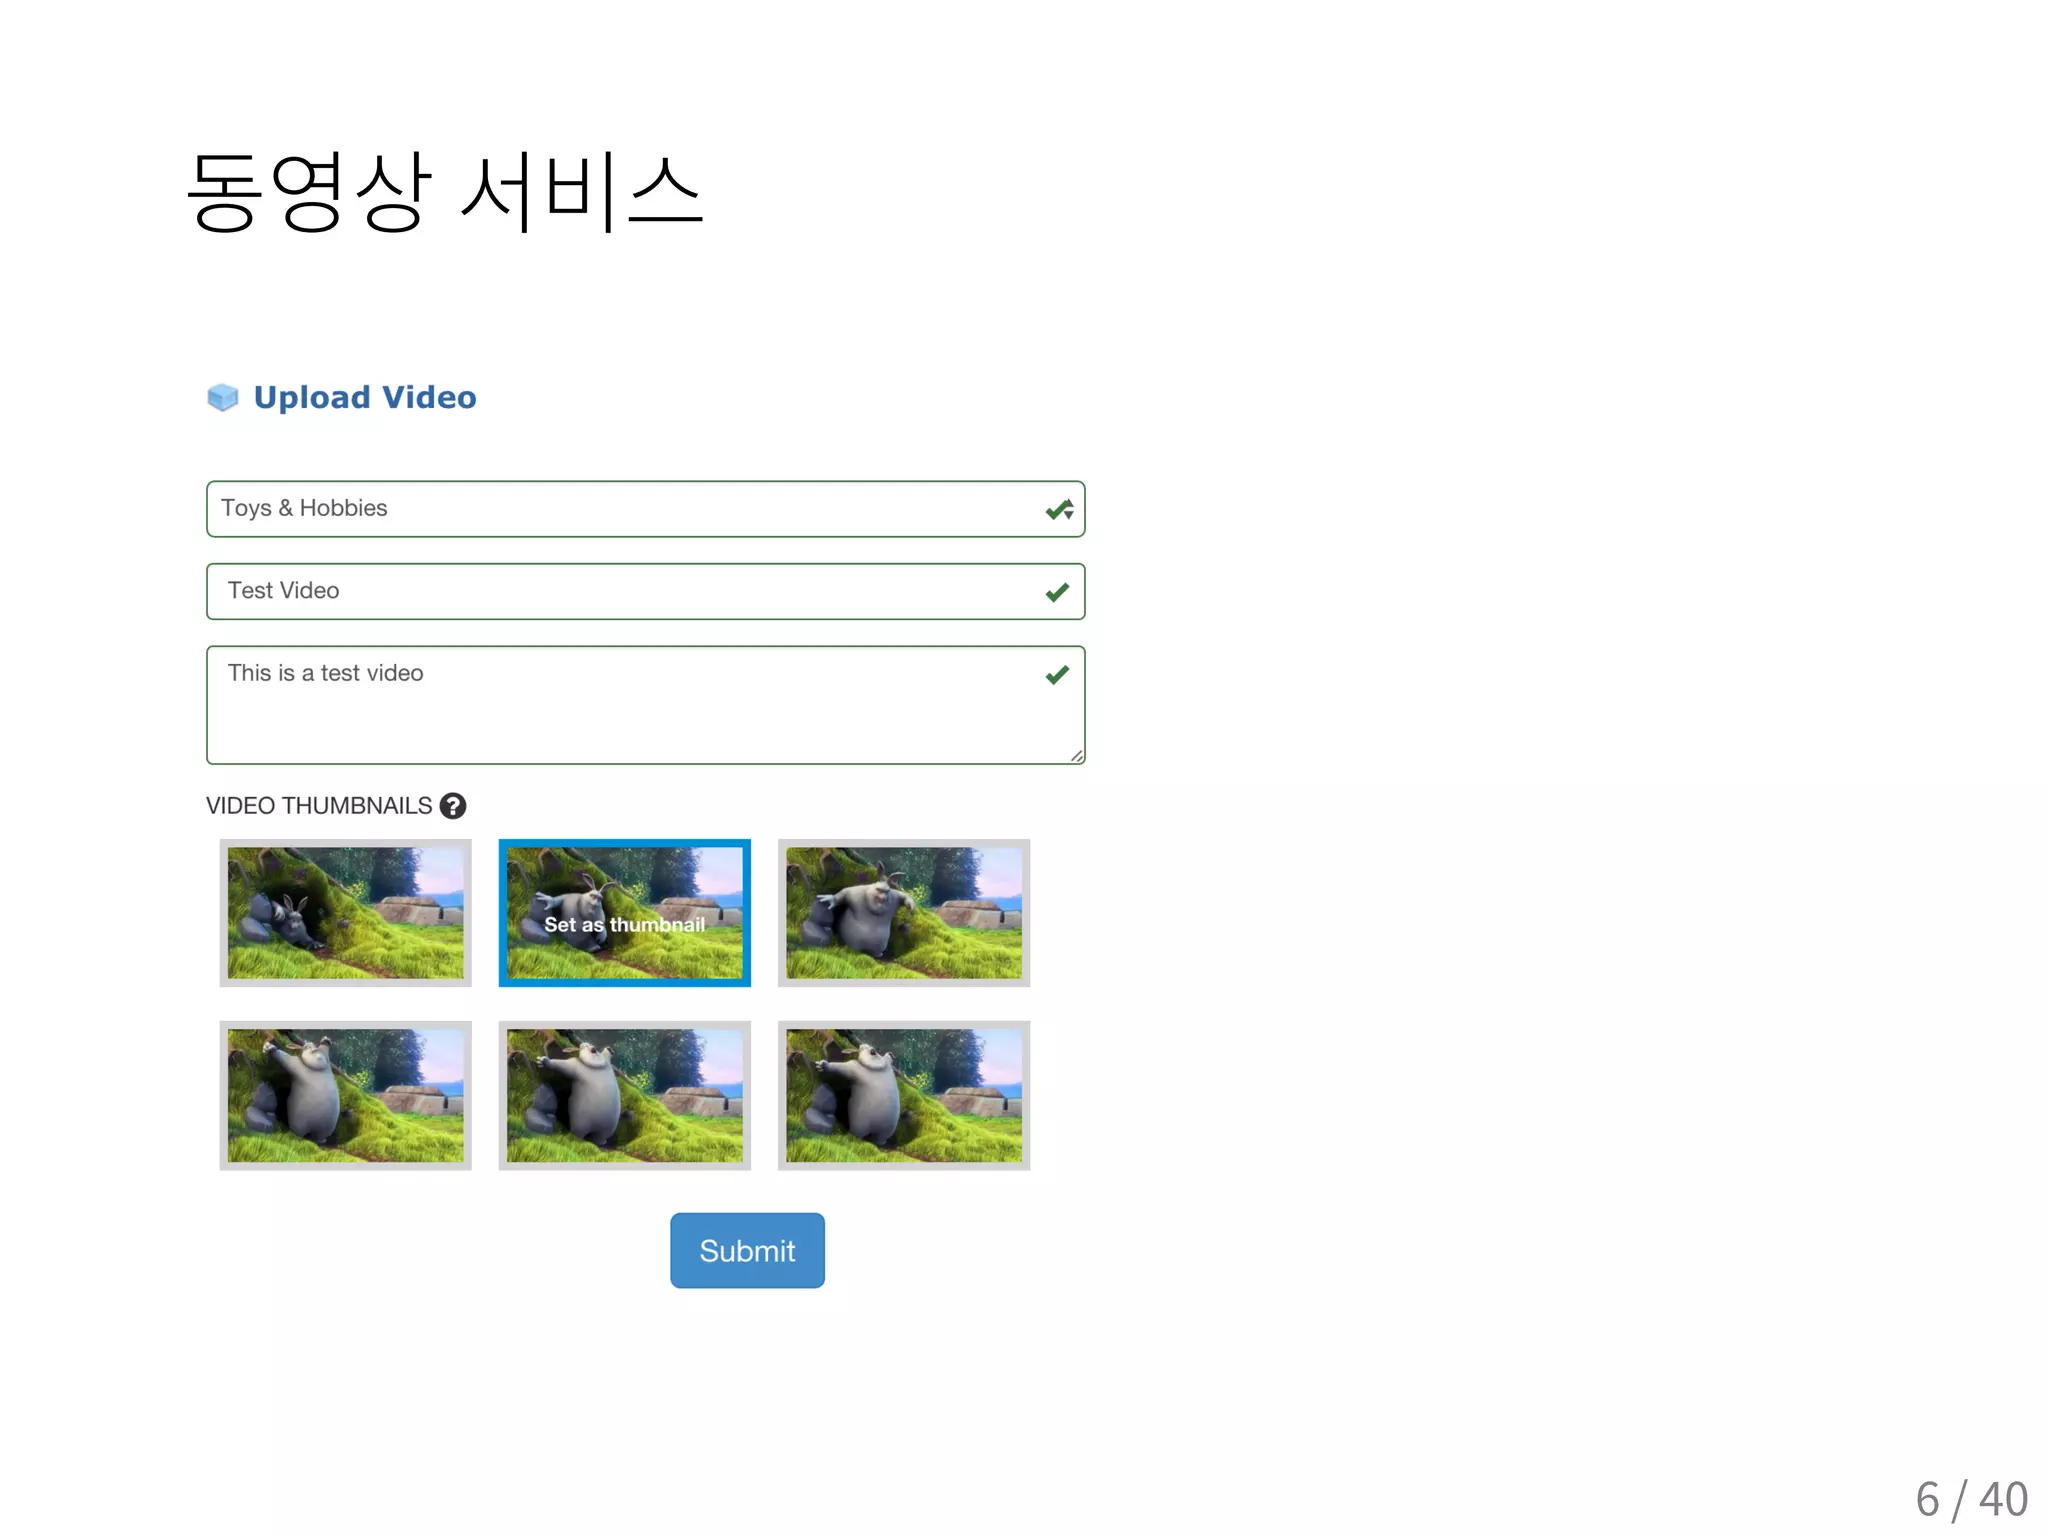Pick the bottom-middle rabbit thumbnail

[625, 1095]
